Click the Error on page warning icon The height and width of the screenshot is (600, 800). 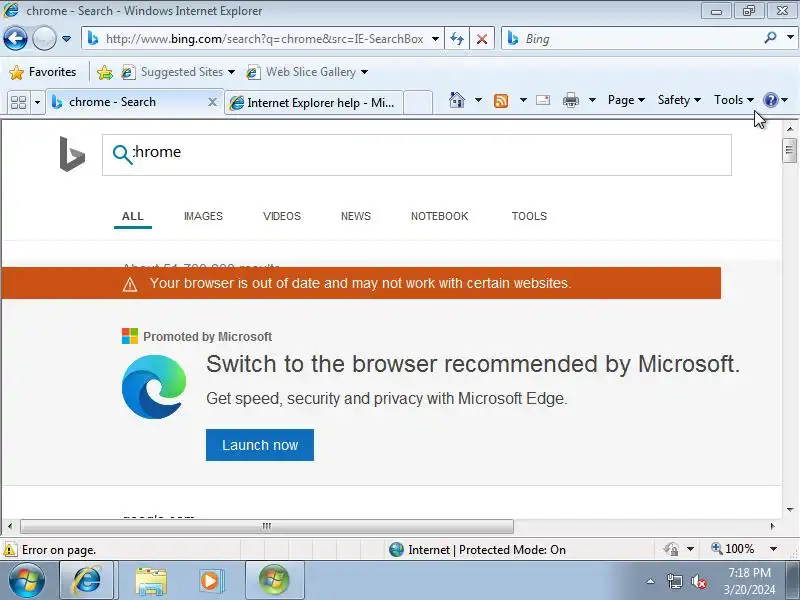click(10, 550)
